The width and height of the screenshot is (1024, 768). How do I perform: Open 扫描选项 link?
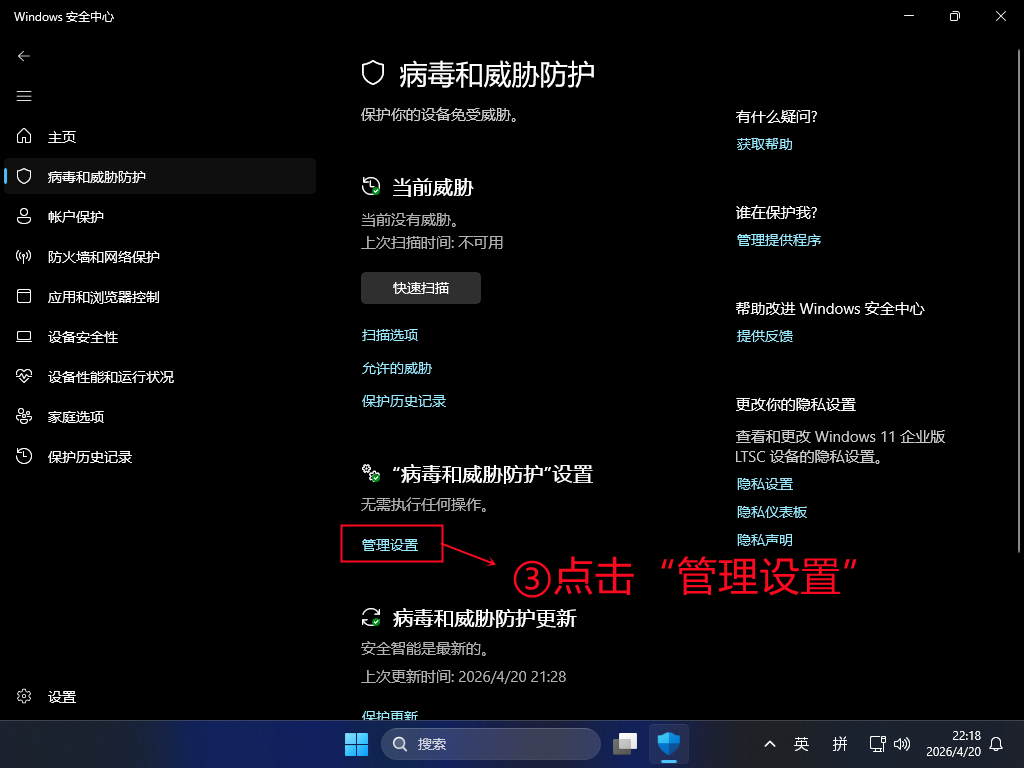pyautogui.click(x=390, y=335)
